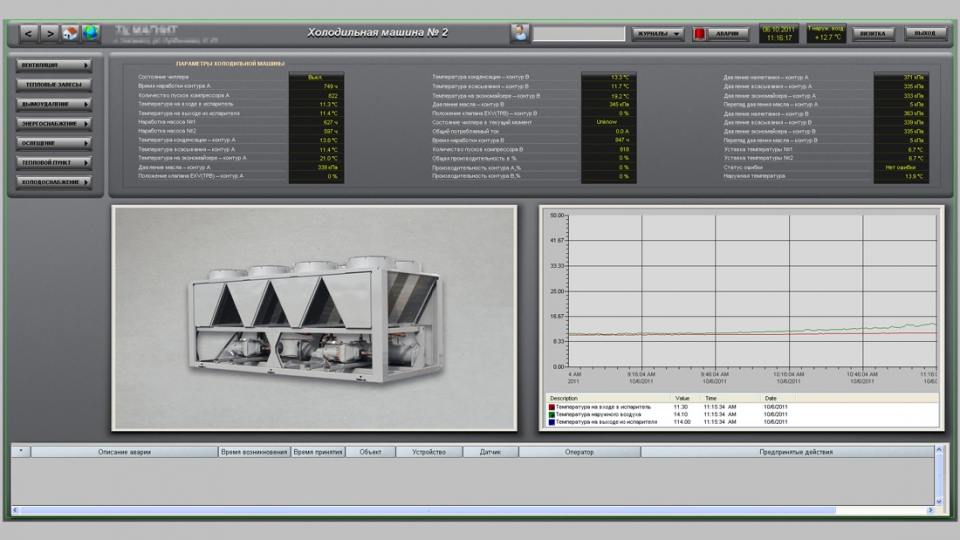Click the date and time display
The image size is (960, 540).
779,34
